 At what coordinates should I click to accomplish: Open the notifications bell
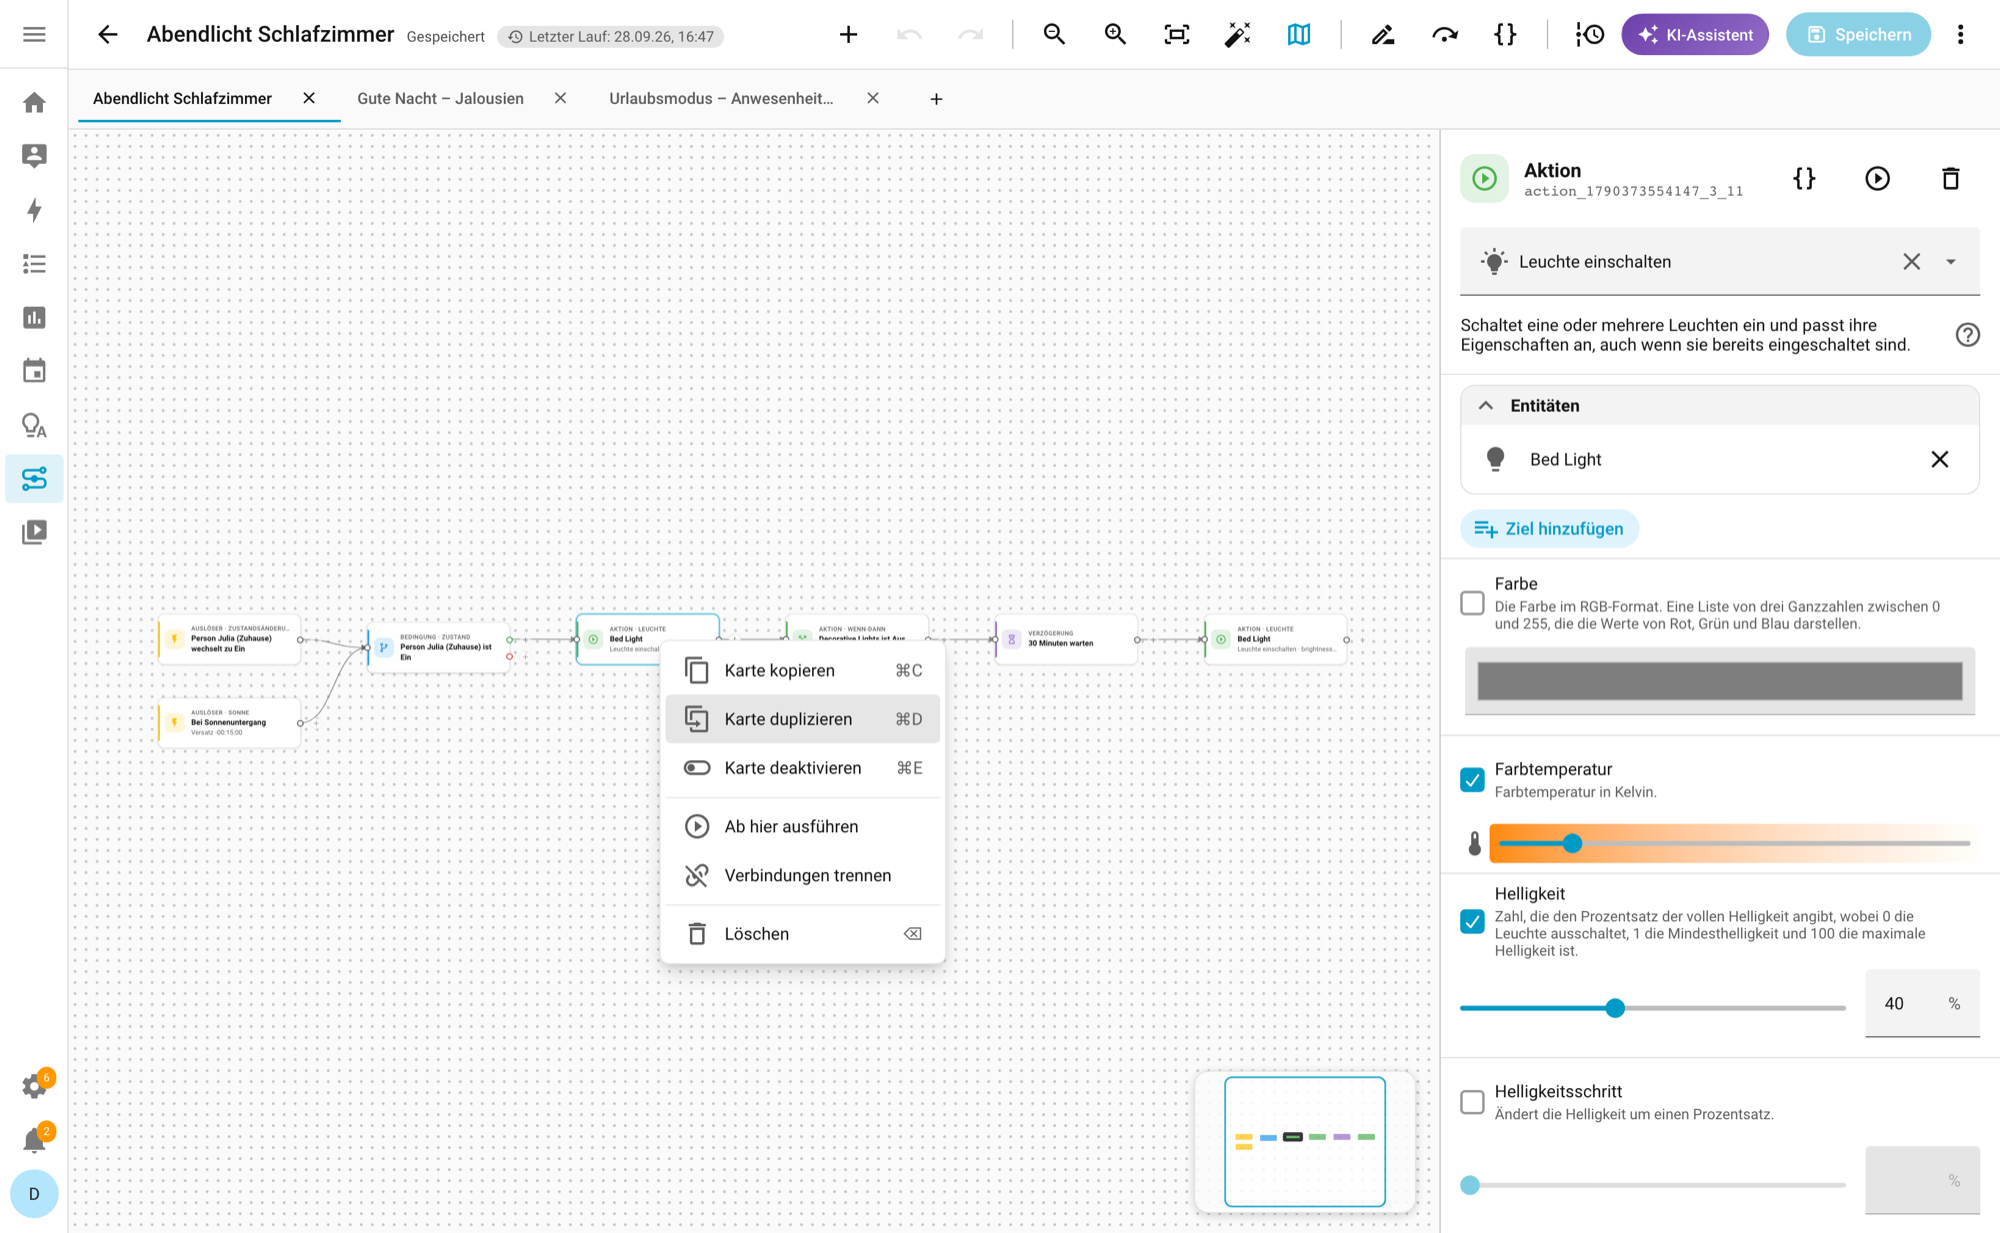click(34, 1140)
